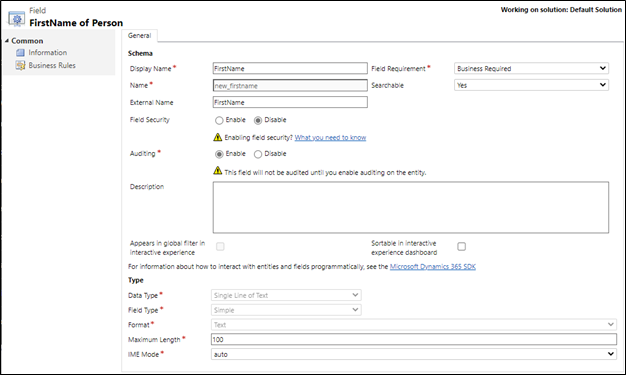
Task: Select Enable for Field Security
Action: point(219,120)
